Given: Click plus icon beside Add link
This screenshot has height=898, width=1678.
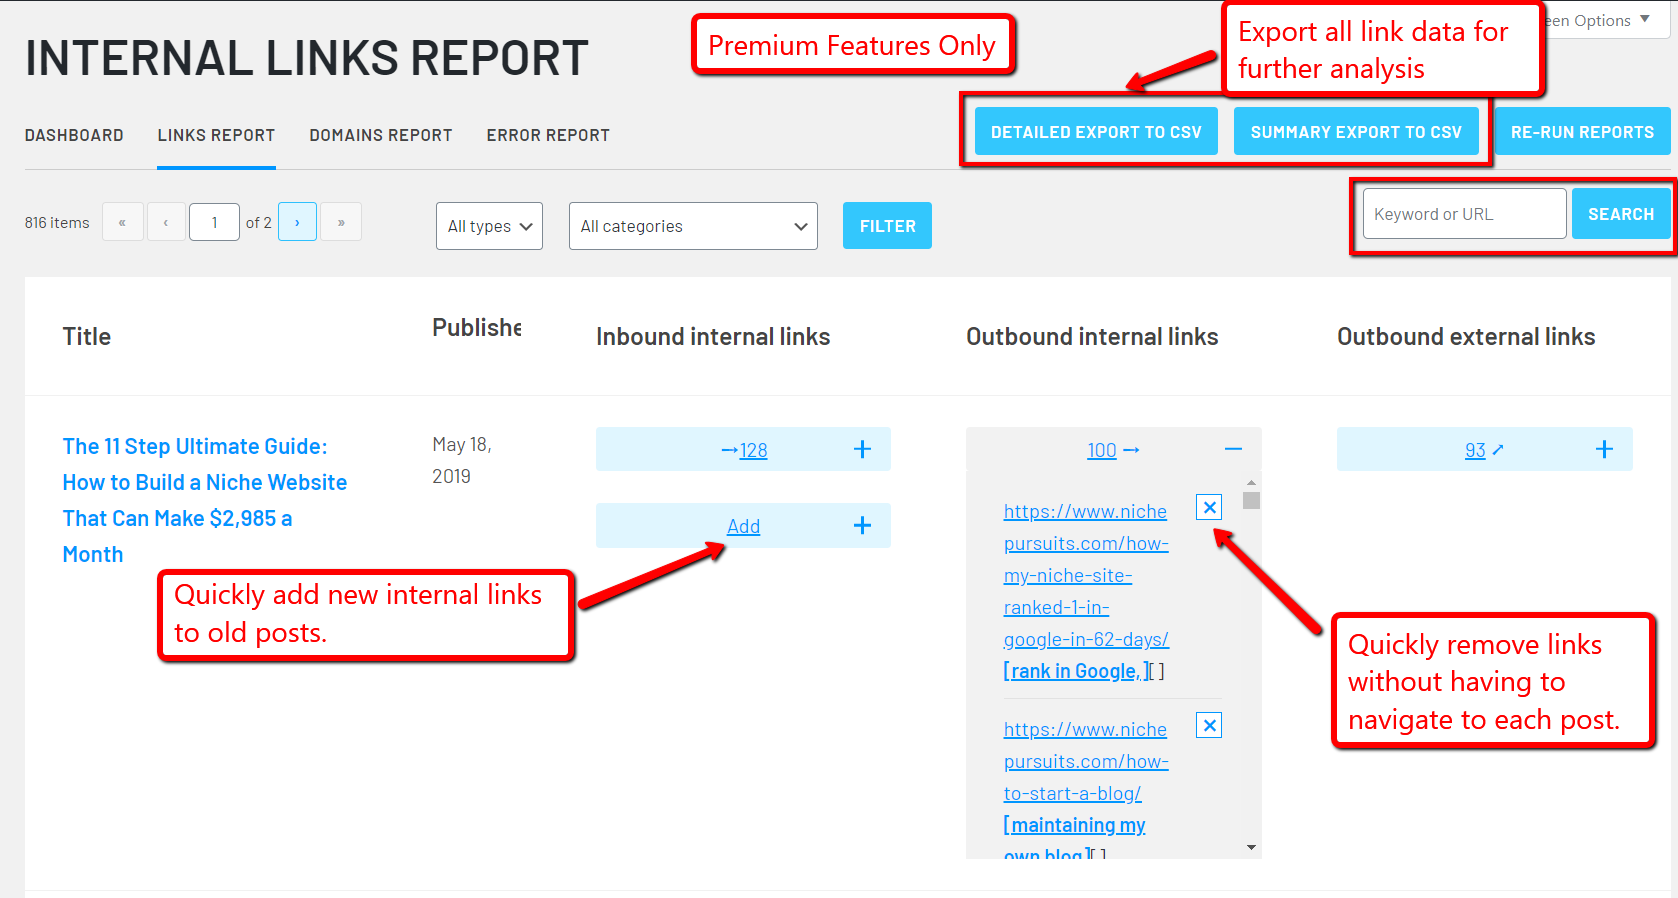Looking at the screenshot, I should pyautogui.click(x=862, y=526).
